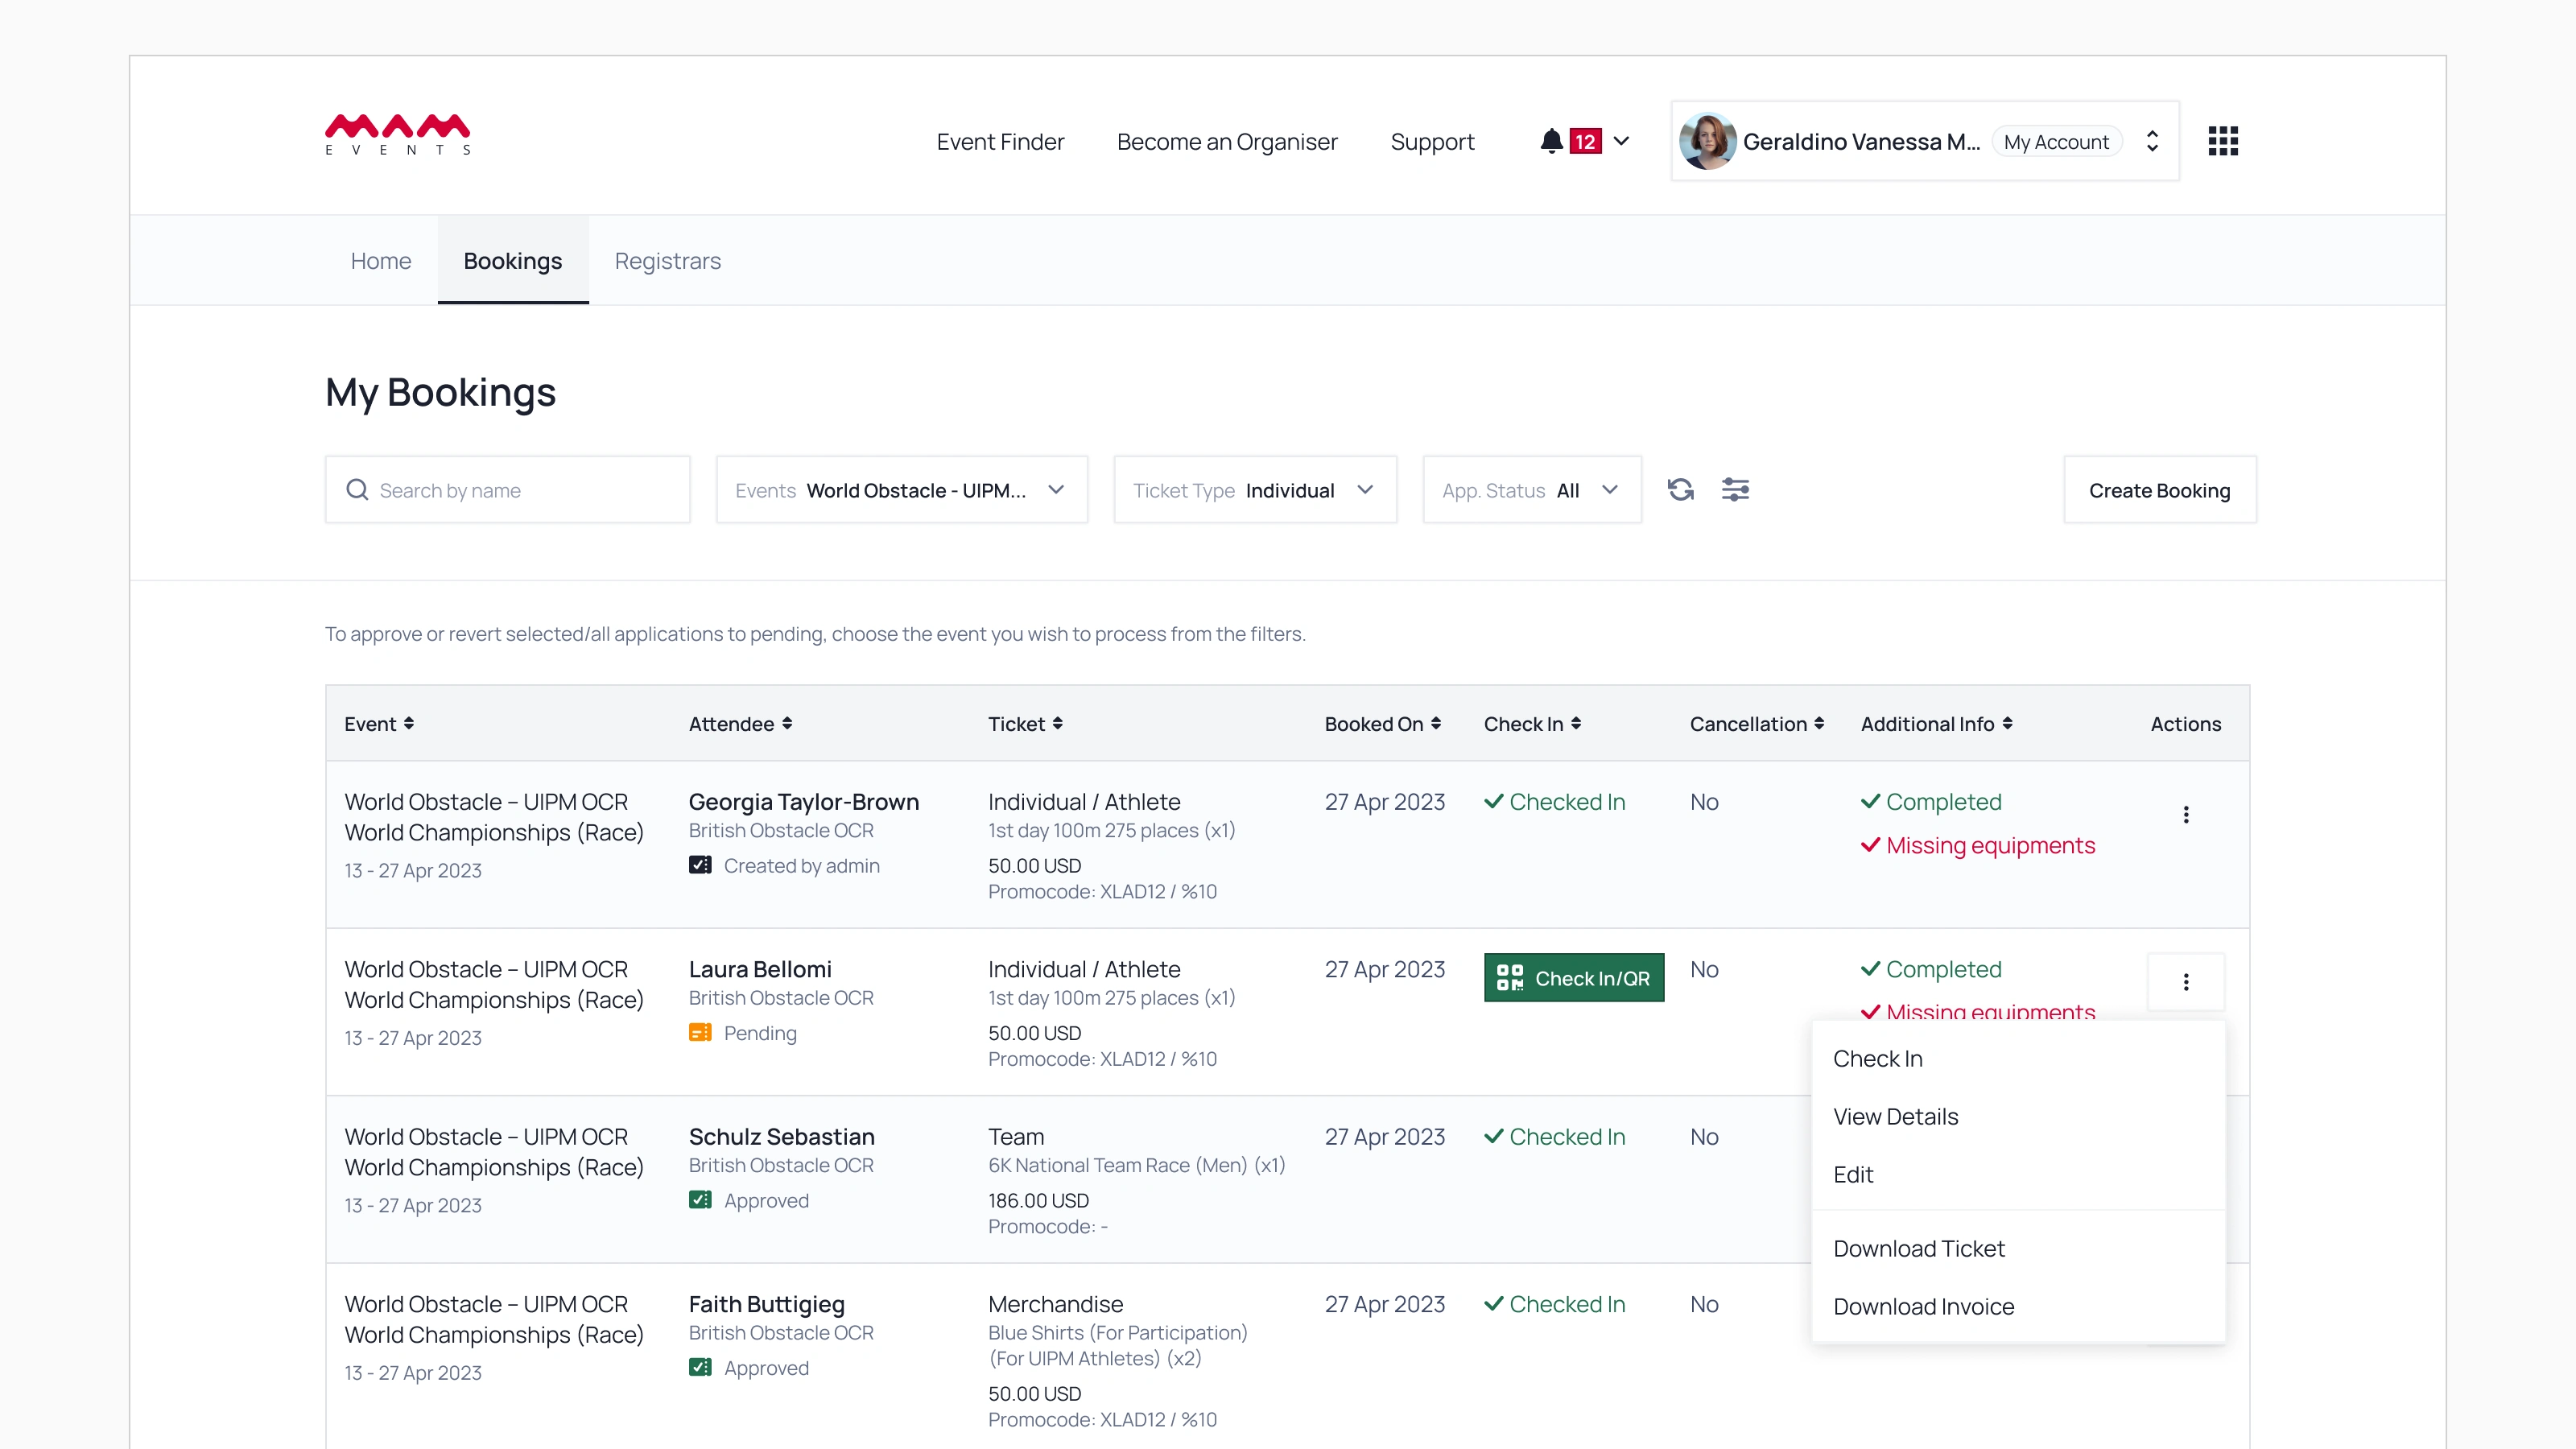Viewport: 2576px width, 1449px height.
Task: Click the user profile avatar
Action: [1707, 141]
